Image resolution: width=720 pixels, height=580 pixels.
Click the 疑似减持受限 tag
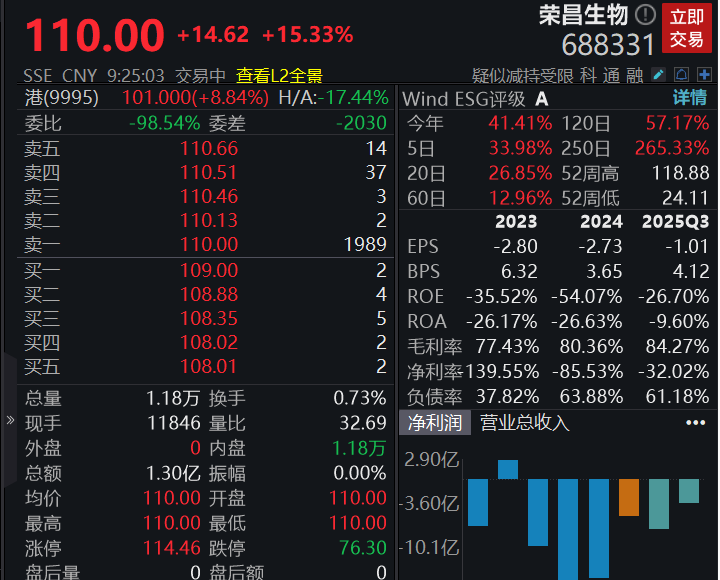[523, 76]
